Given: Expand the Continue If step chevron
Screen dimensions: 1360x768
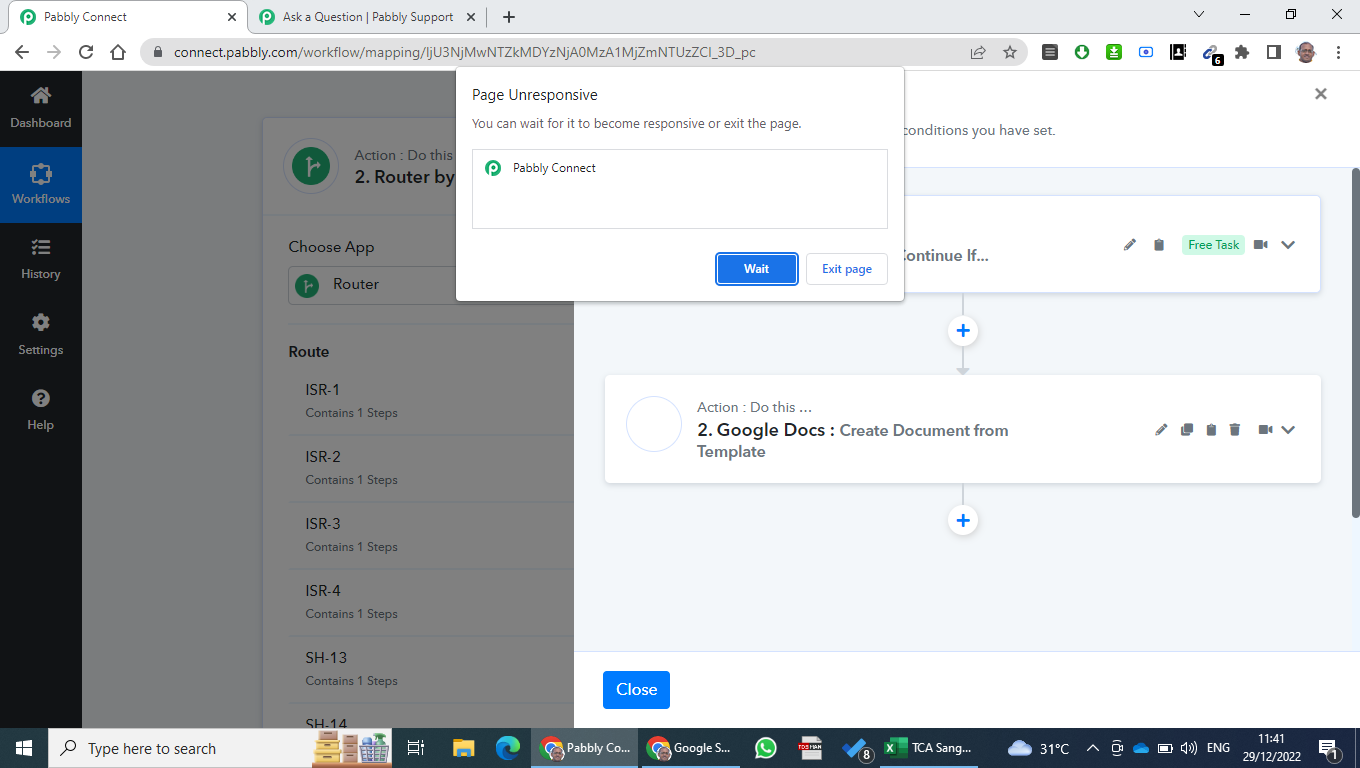Looking at the screenshot, I should [x=1288, y=245].
